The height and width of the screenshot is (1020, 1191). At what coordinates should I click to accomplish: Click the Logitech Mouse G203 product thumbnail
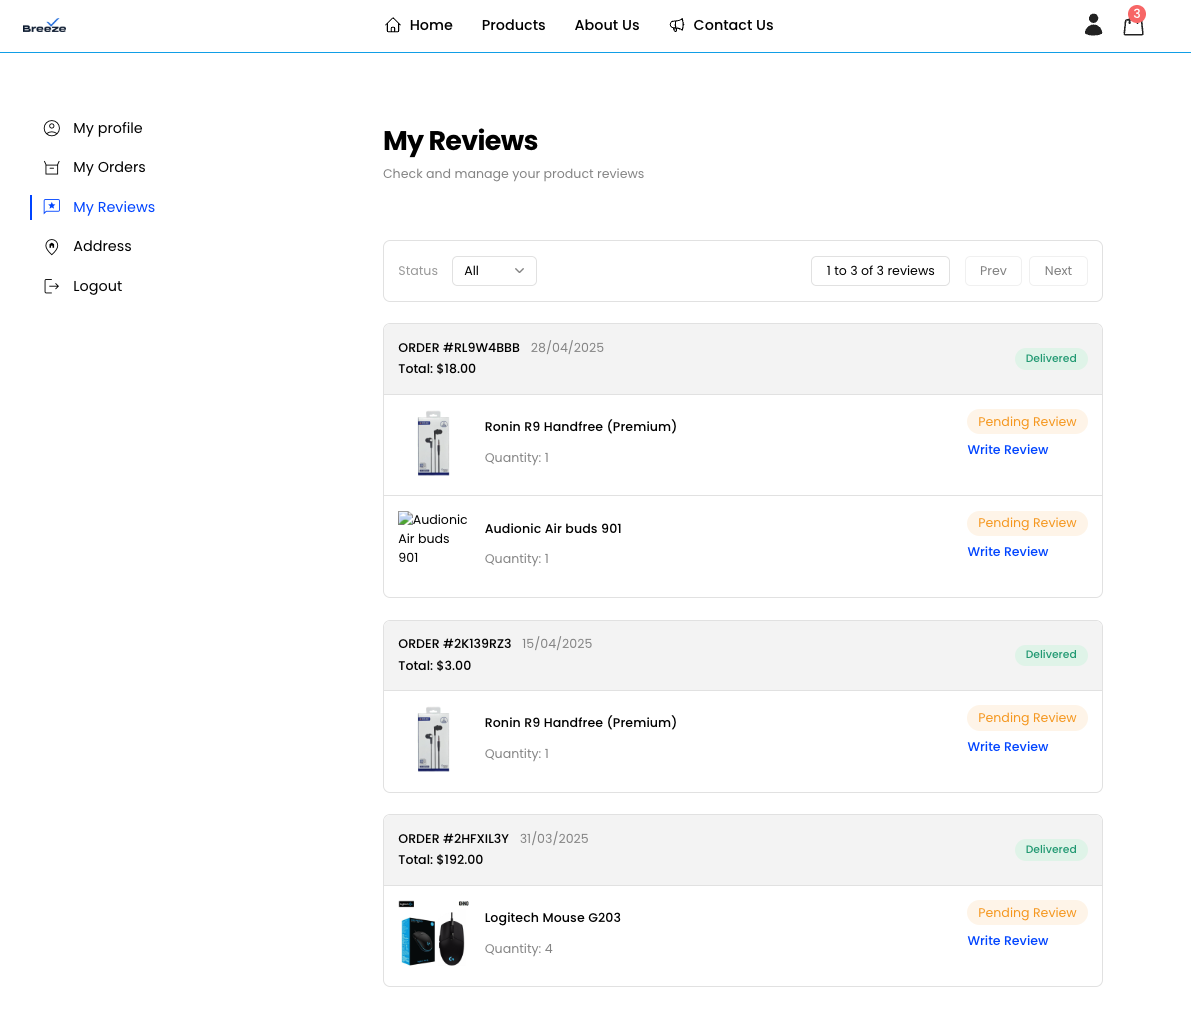[x=433, y=933]
